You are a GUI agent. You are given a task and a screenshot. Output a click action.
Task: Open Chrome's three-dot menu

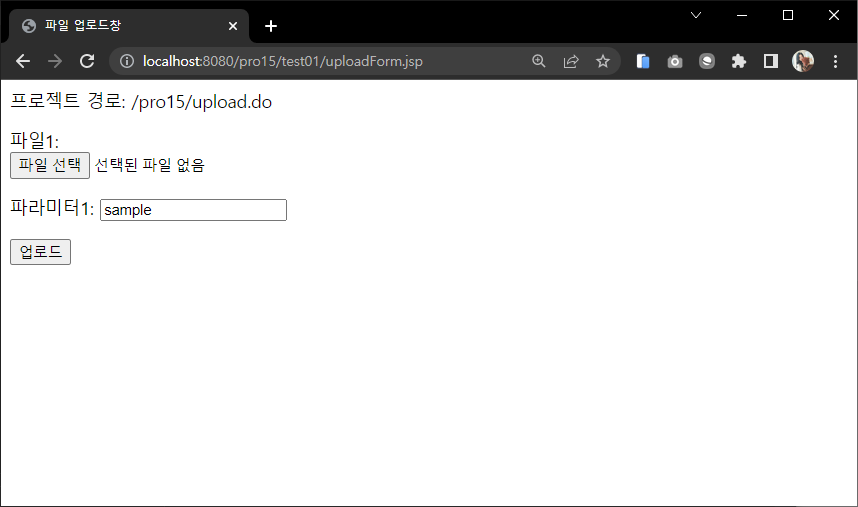(x=836, y=61)
